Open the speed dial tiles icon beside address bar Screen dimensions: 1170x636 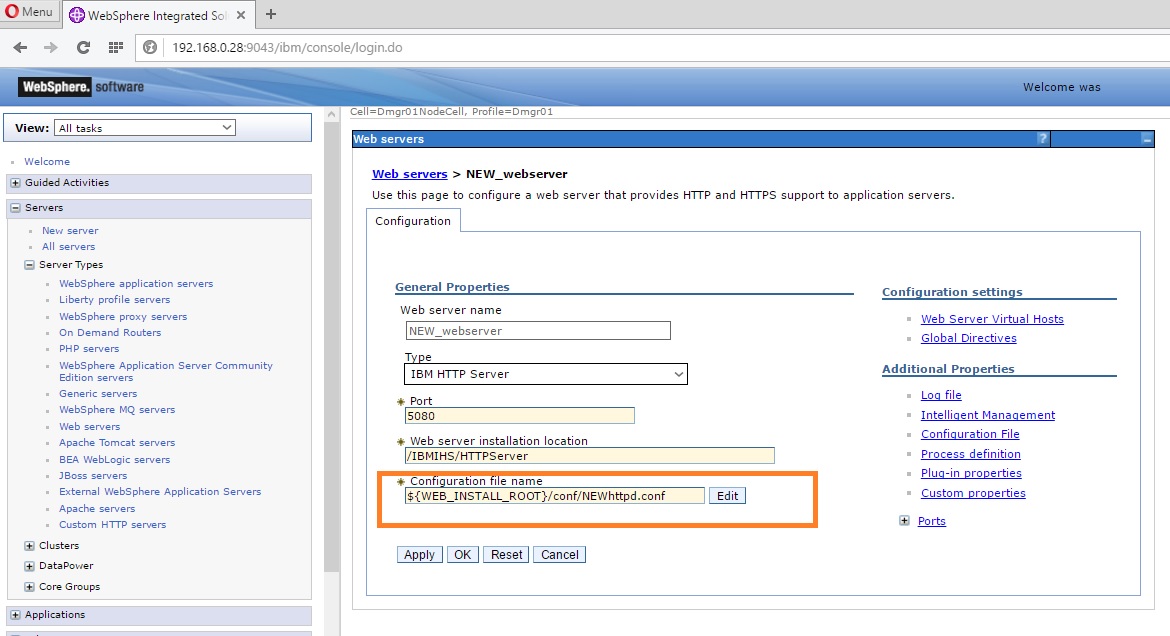point(114,46)
